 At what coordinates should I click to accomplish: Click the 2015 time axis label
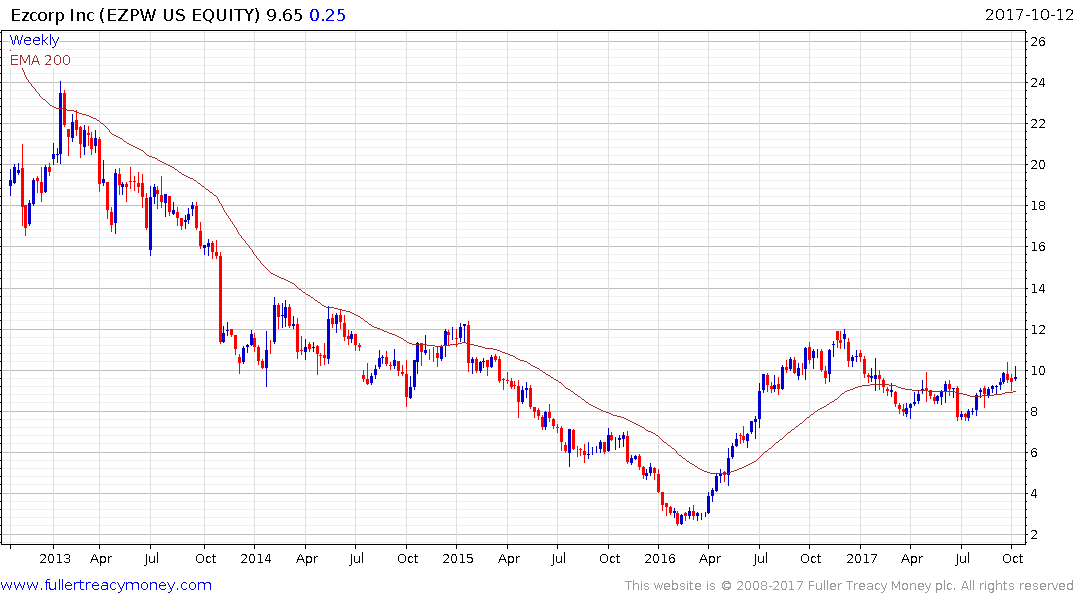[458, 558]
